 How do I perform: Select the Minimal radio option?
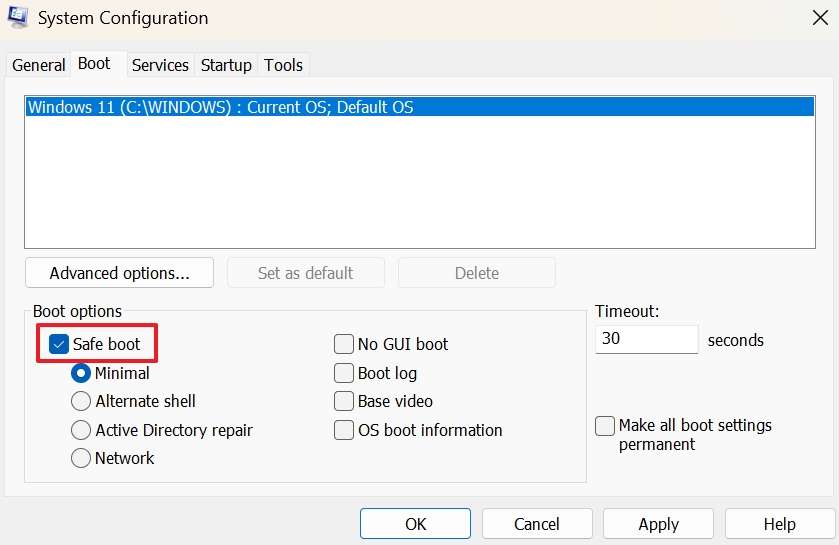coord(81,373)
